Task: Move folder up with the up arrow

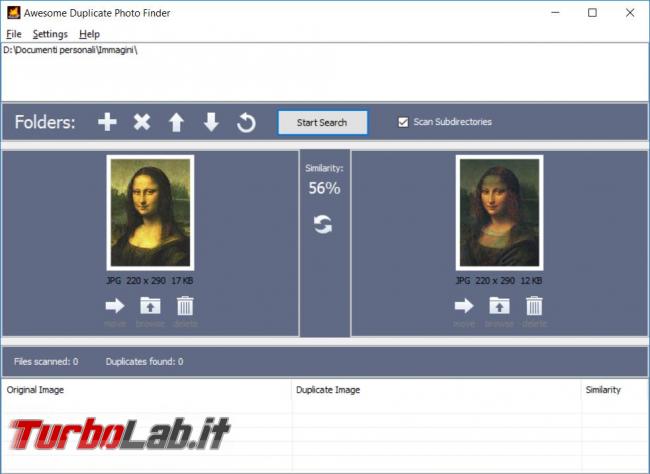Action: (x=176, y=122)
